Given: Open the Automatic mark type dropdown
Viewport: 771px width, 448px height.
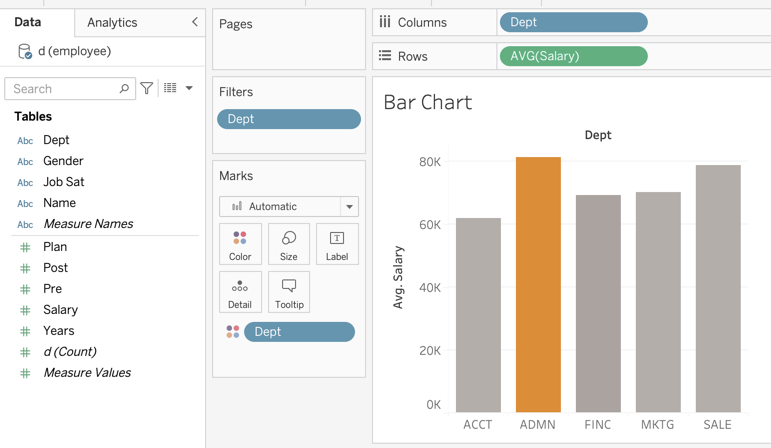Looking at the screenshot, I should (349, 207).
